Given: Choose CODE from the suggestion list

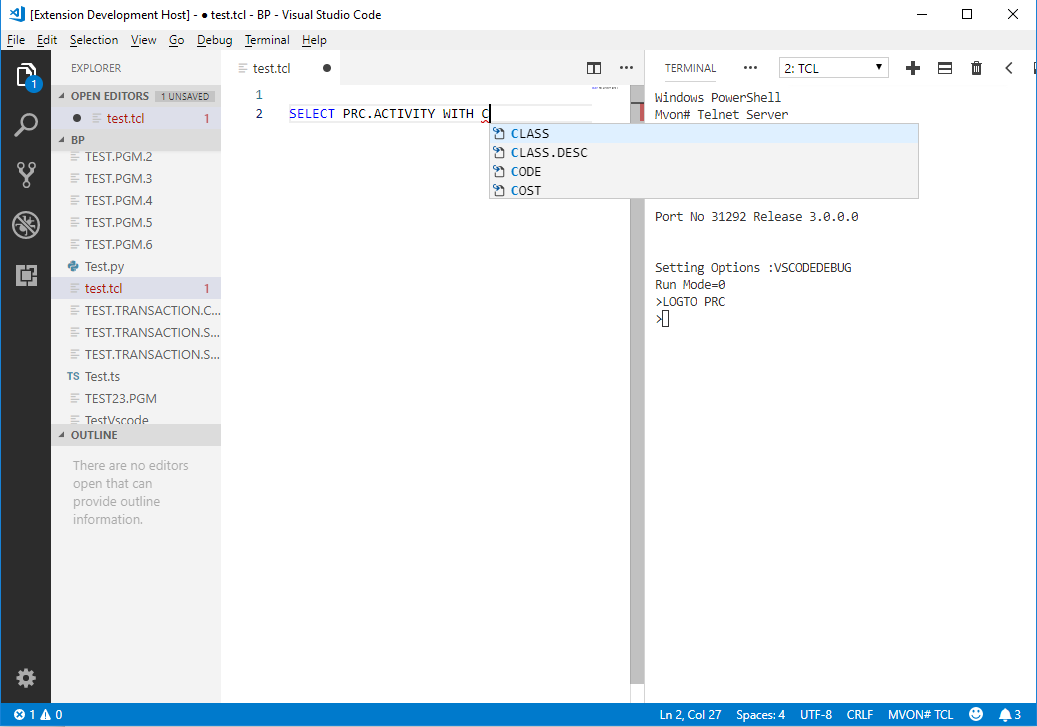Looking at the screenshot, I should tap(704, 172).
